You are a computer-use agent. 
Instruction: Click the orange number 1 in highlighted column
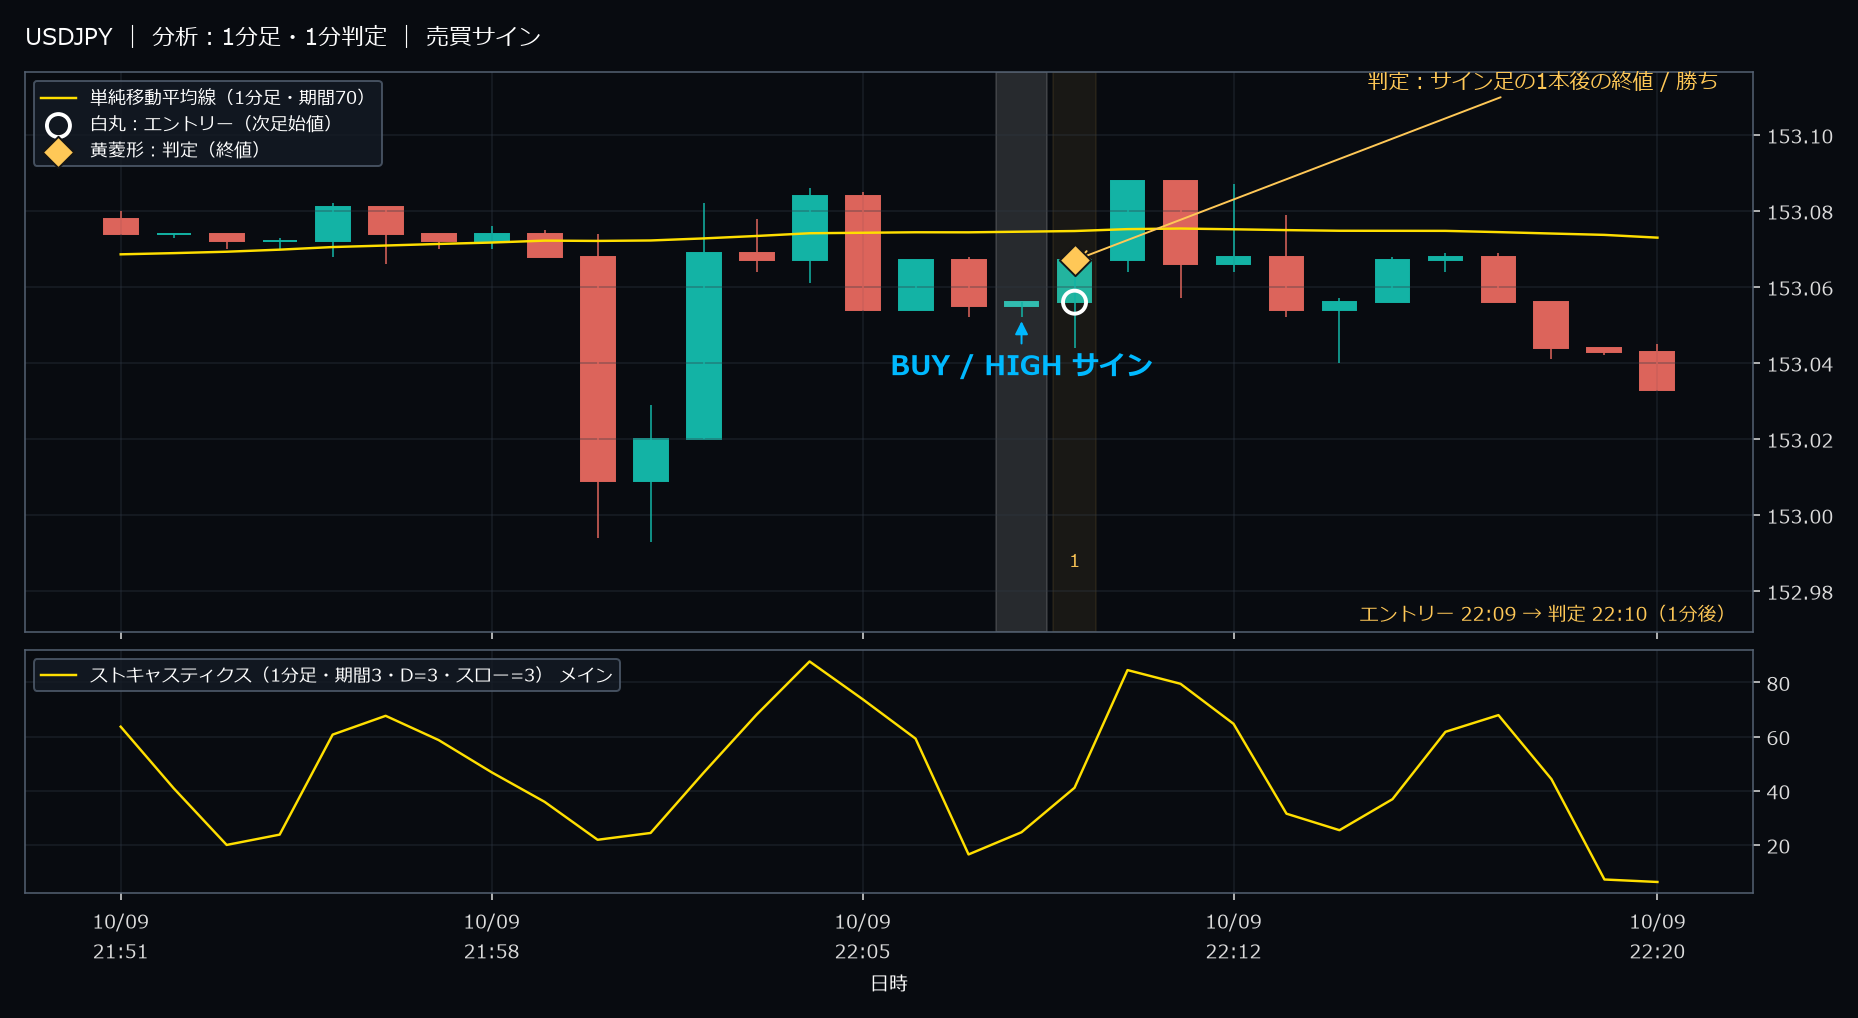[1074, 561]
